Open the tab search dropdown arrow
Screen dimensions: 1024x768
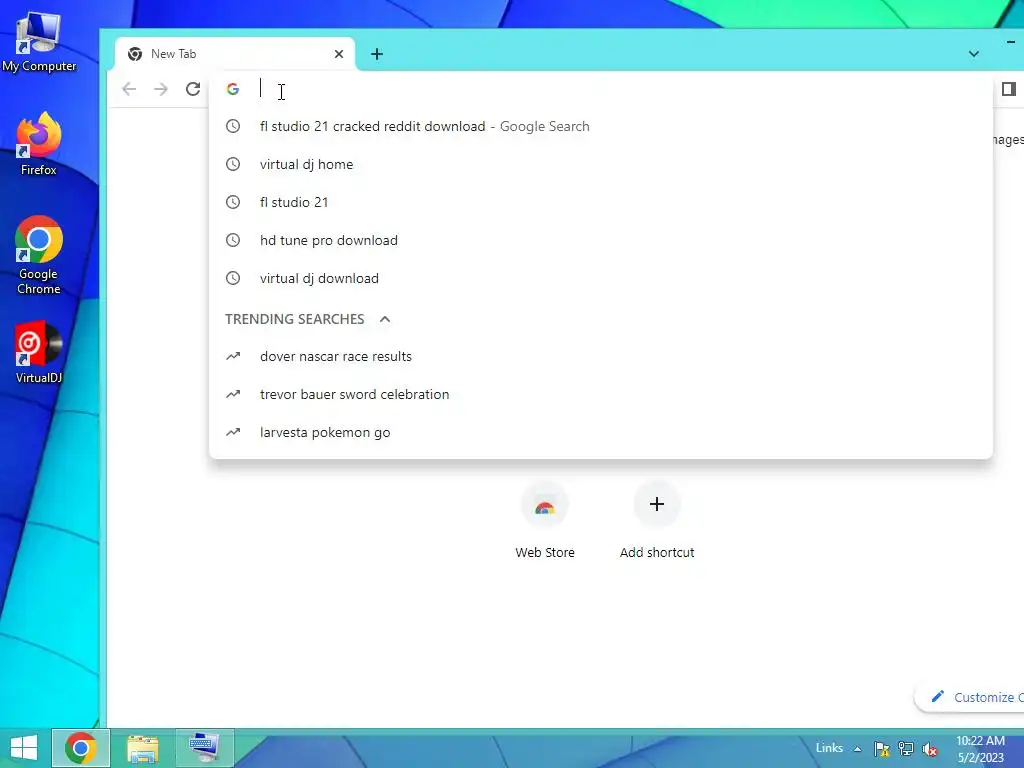[974, 54]
